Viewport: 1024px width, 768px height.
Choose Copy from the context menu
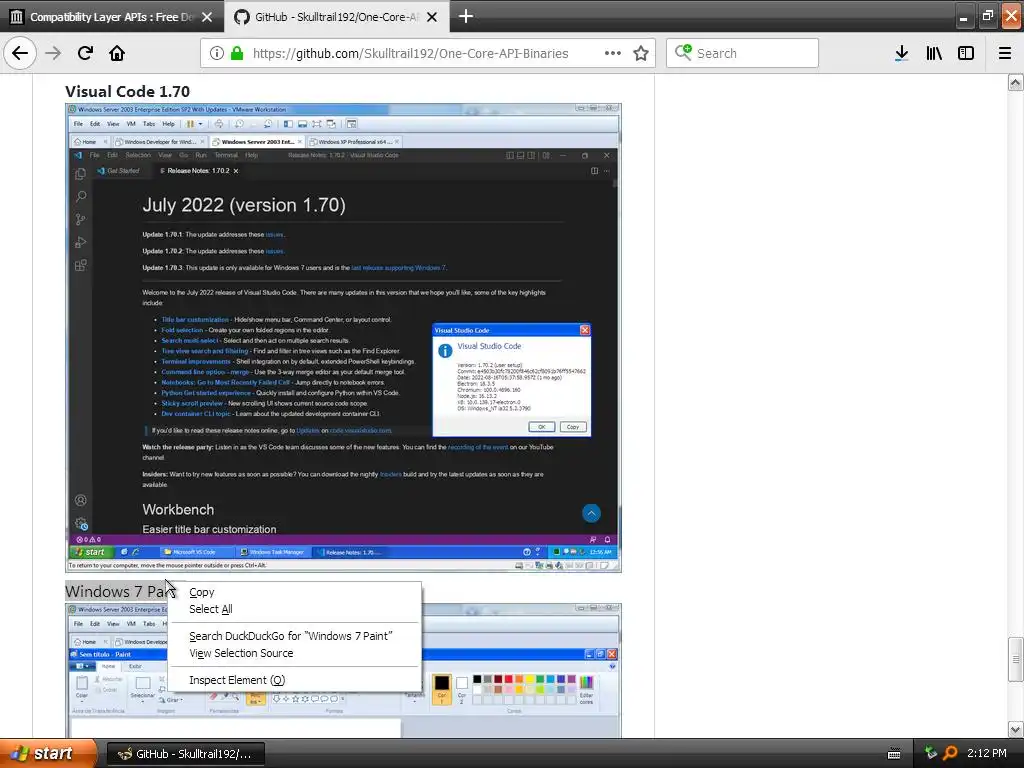click(x=294, y=592)
